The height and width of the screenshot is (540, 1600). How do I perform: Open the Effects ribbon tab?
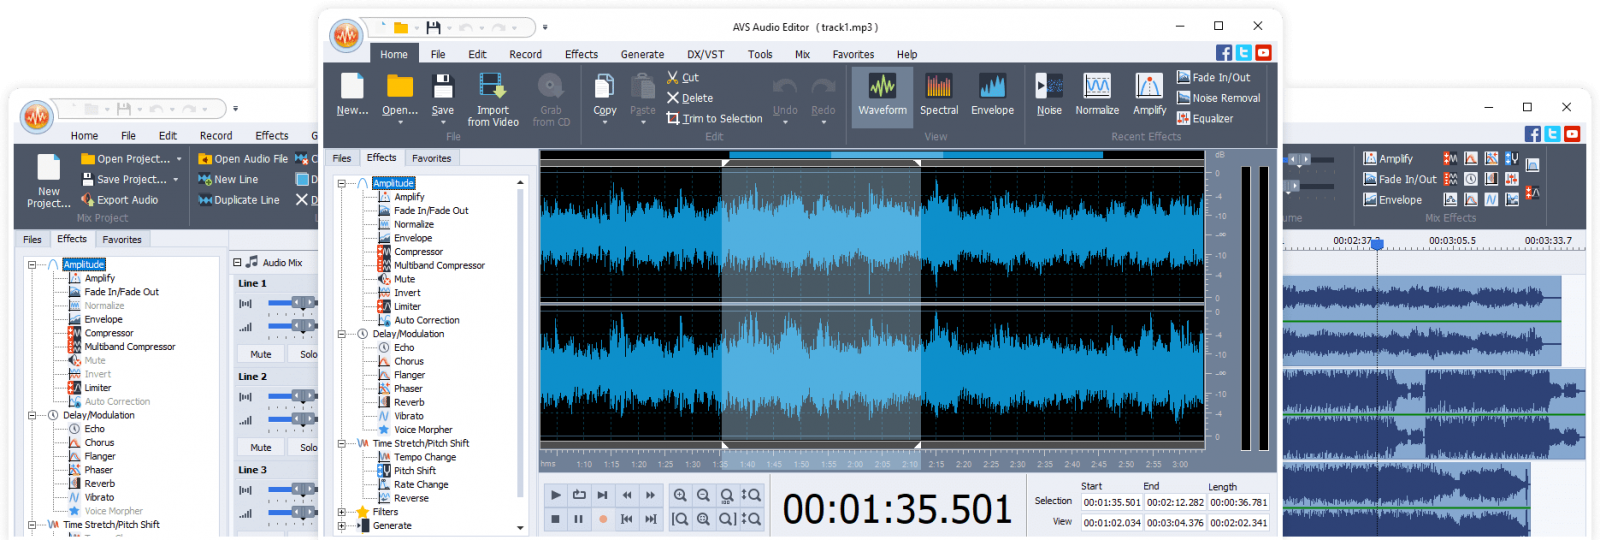click(581, 54)
